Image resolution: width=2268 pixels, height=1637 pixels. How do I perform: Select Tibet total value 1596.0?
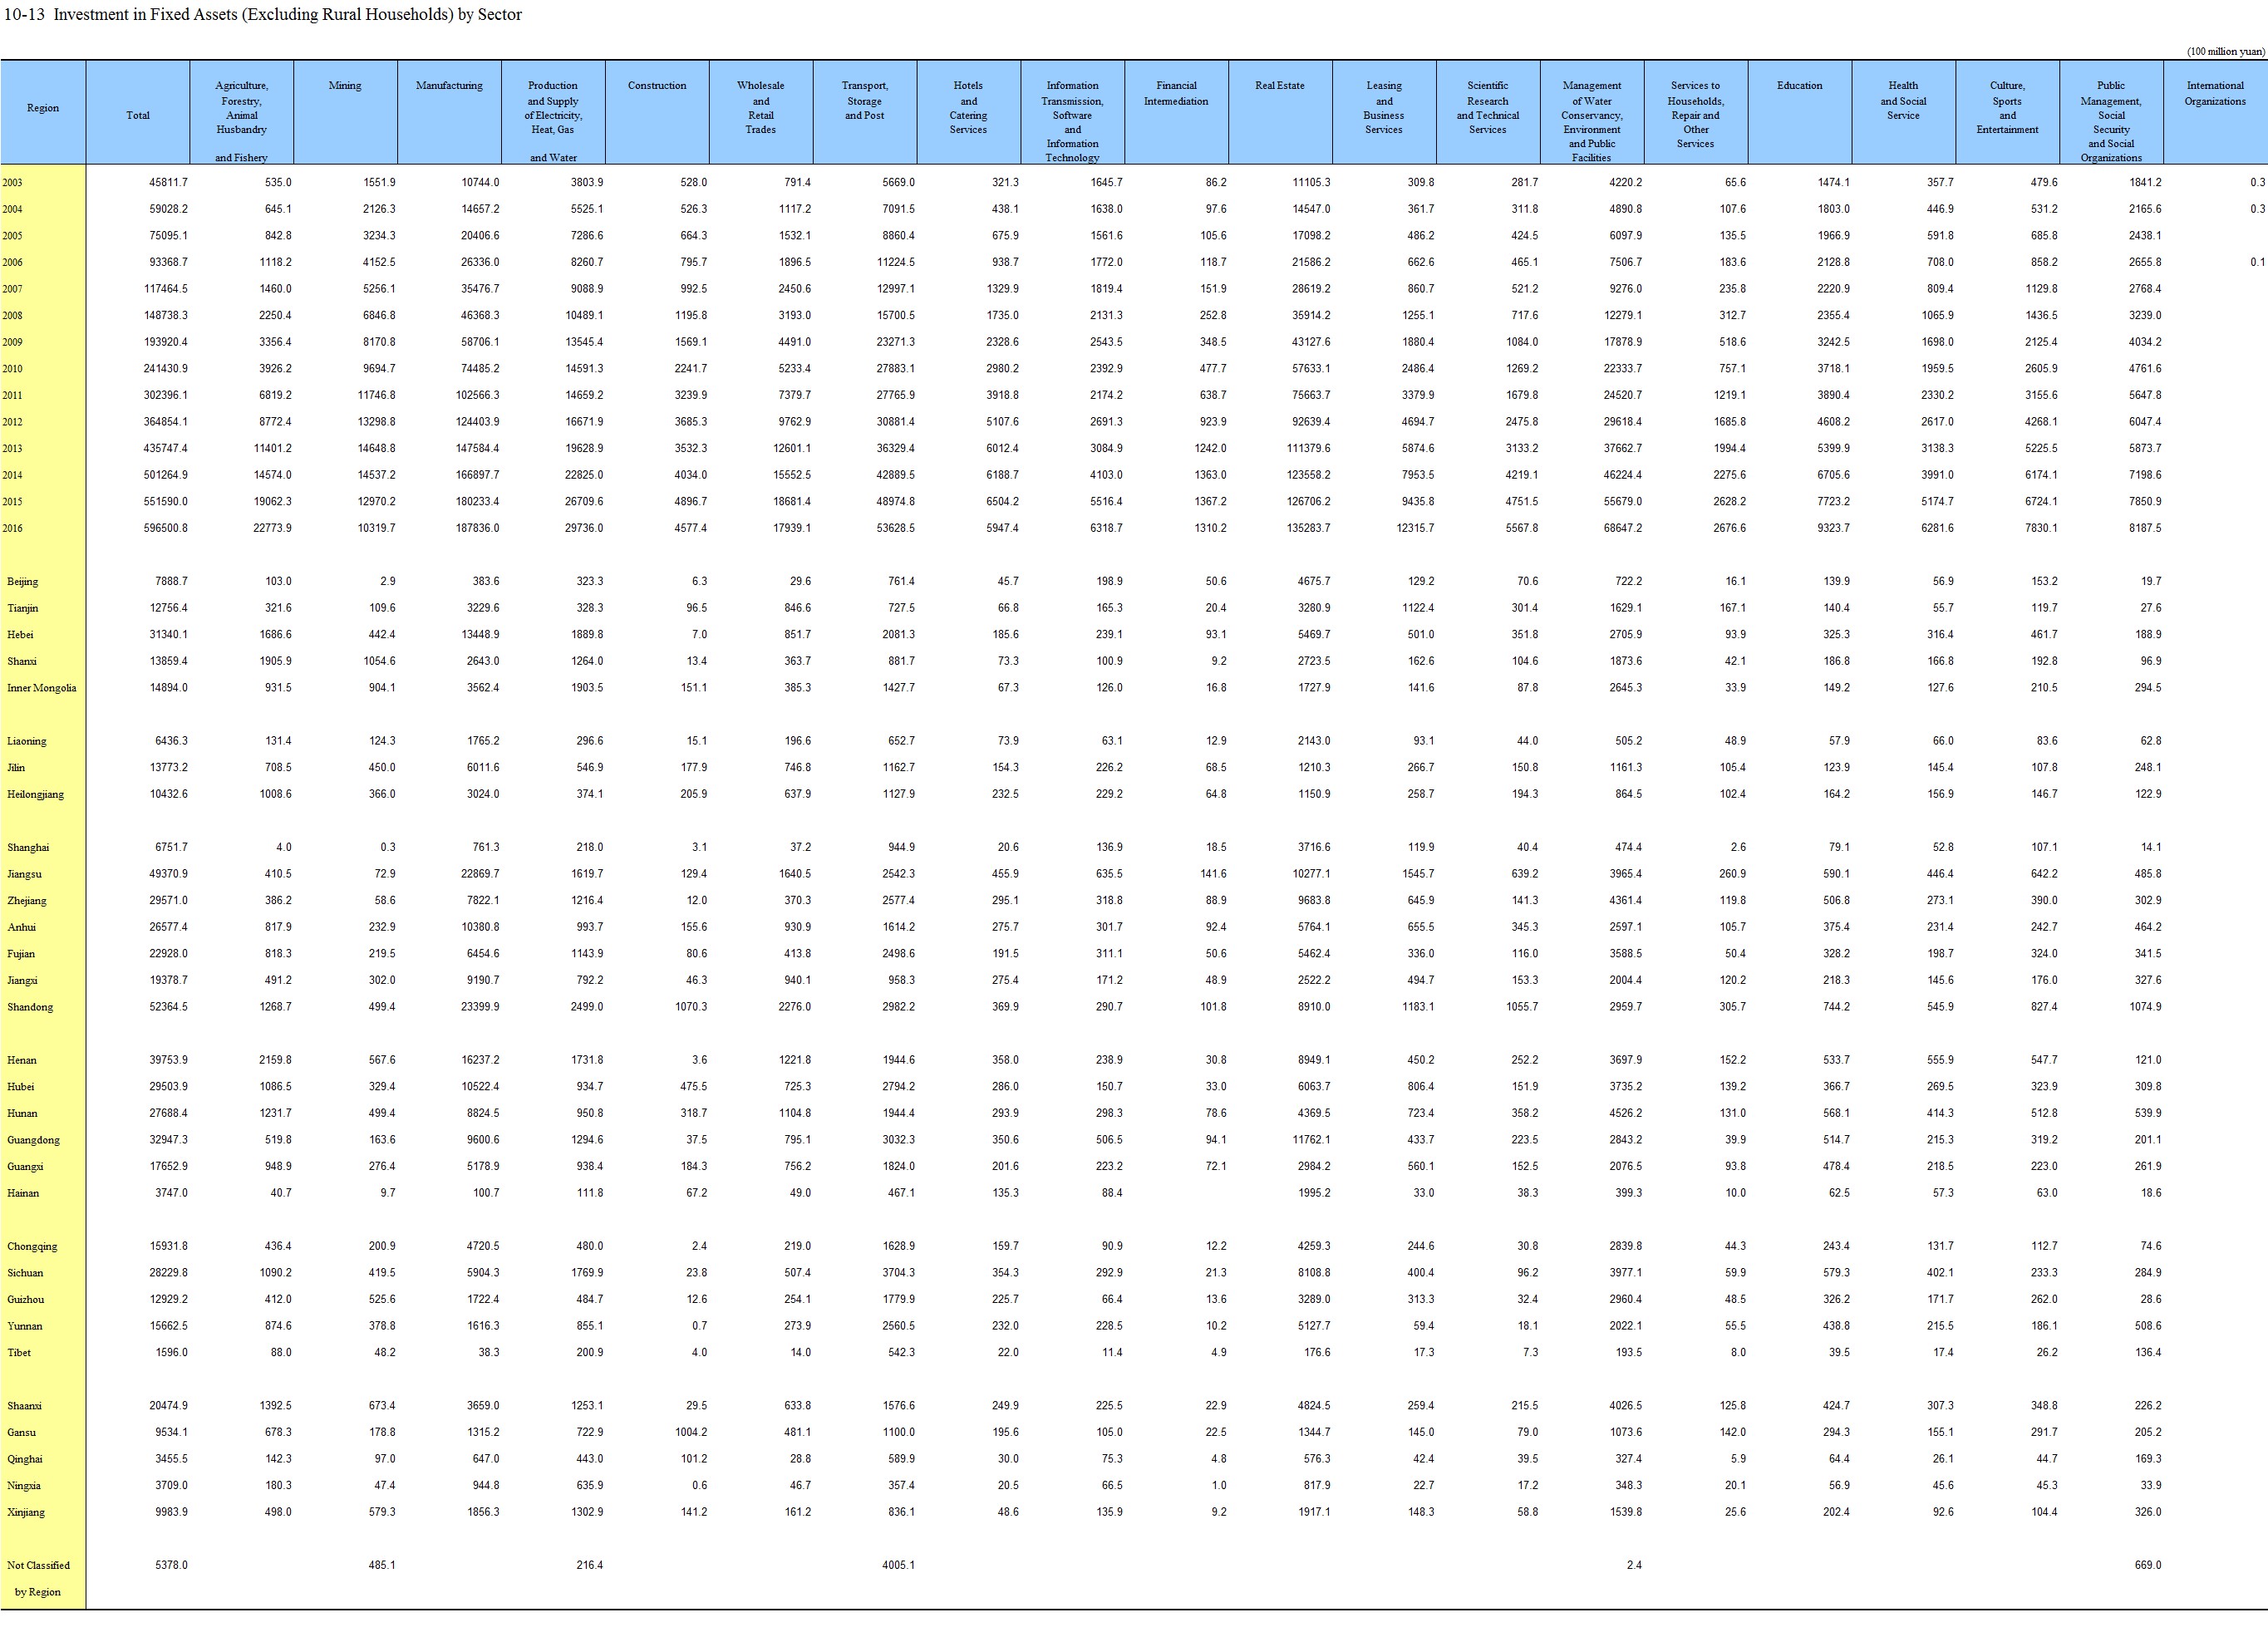tap(171, 1353)
